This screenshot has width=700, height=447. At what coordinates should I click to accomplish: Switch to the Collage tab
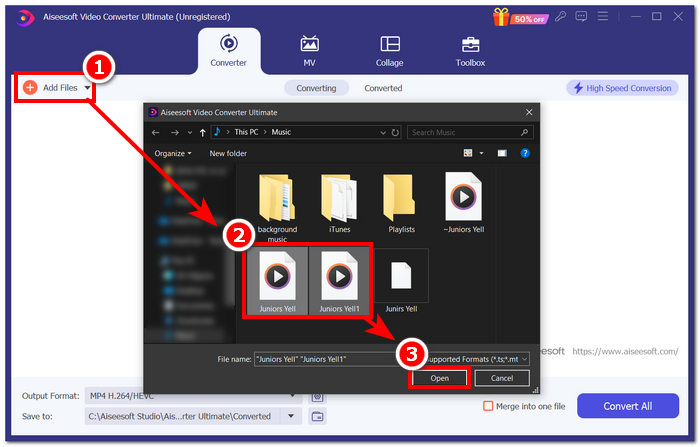coord(389,51)
